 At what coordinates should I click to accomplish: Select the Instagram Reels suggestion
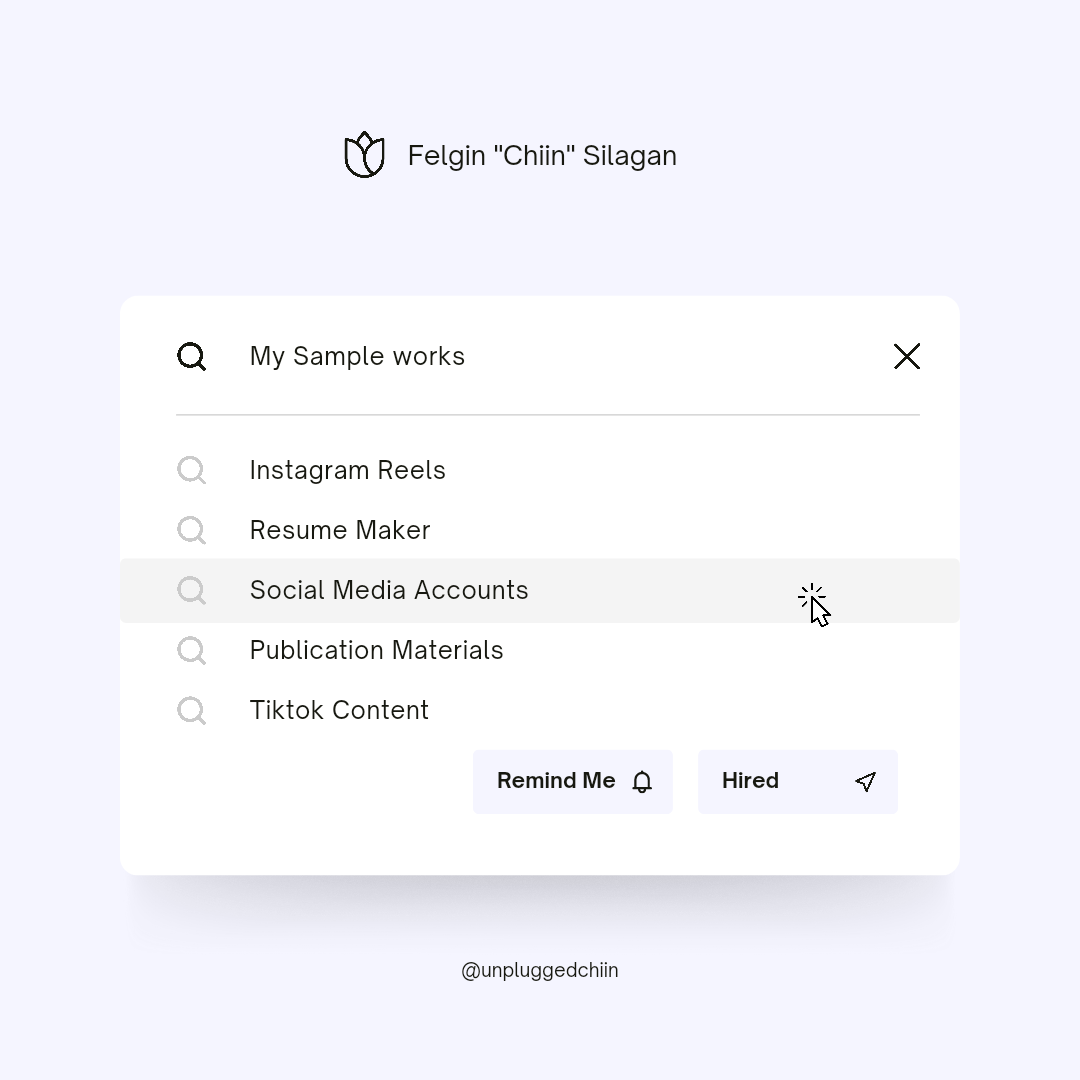(x=347, y=470)
